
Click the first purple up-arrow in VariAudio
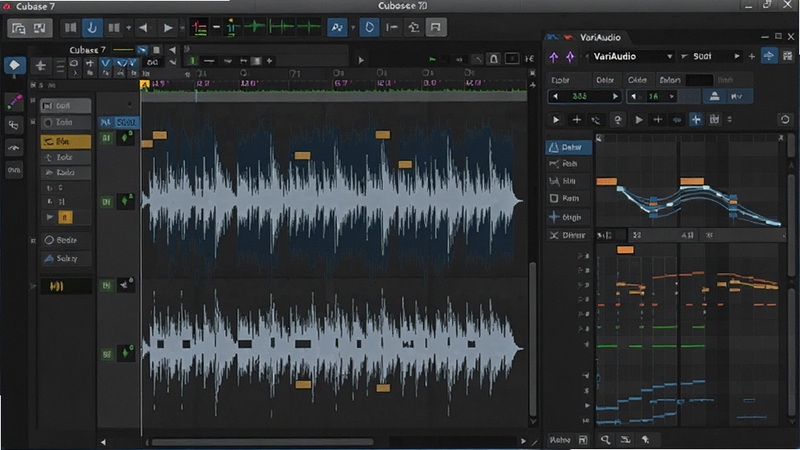click(554, 57)
